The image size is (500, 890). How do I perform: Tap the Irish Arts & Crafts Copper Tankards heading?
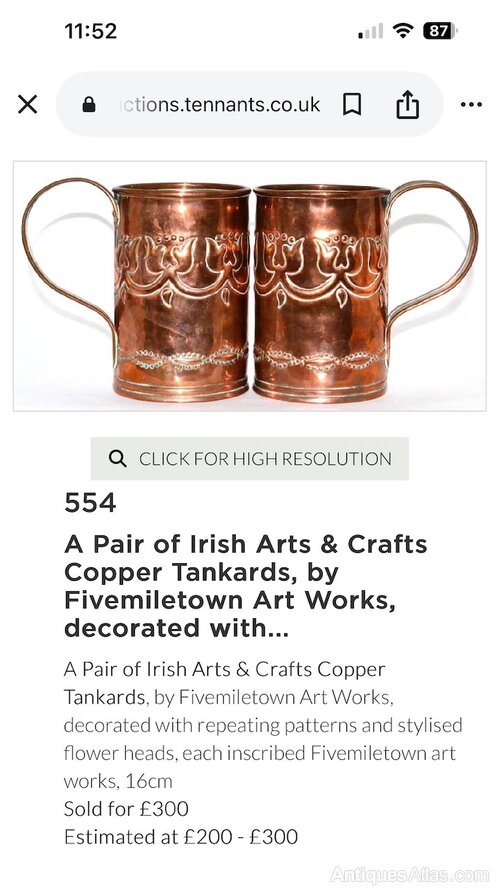[246, 586]
